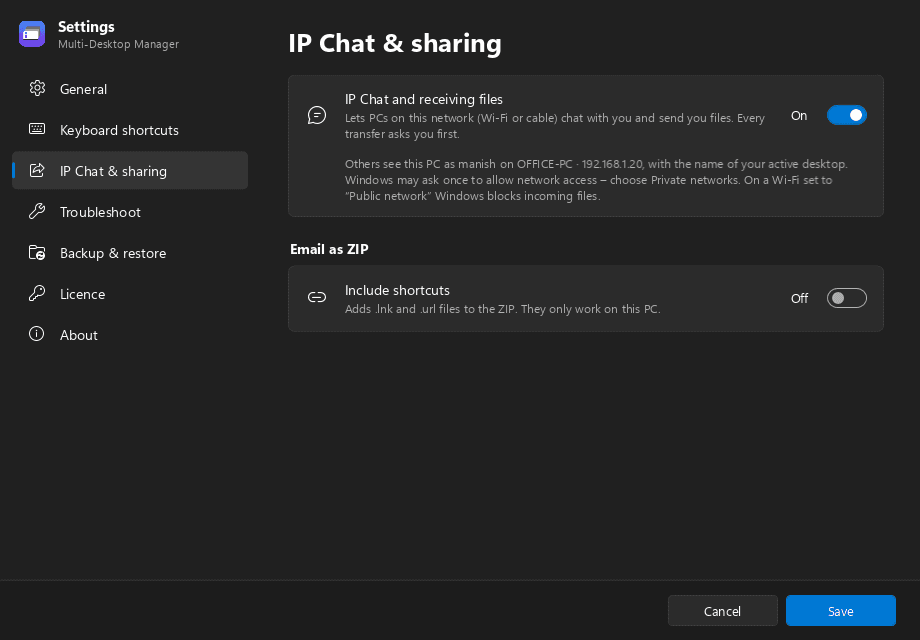Open the Backup & restore page
Viewport: 920px width, 640px height.
130,253
